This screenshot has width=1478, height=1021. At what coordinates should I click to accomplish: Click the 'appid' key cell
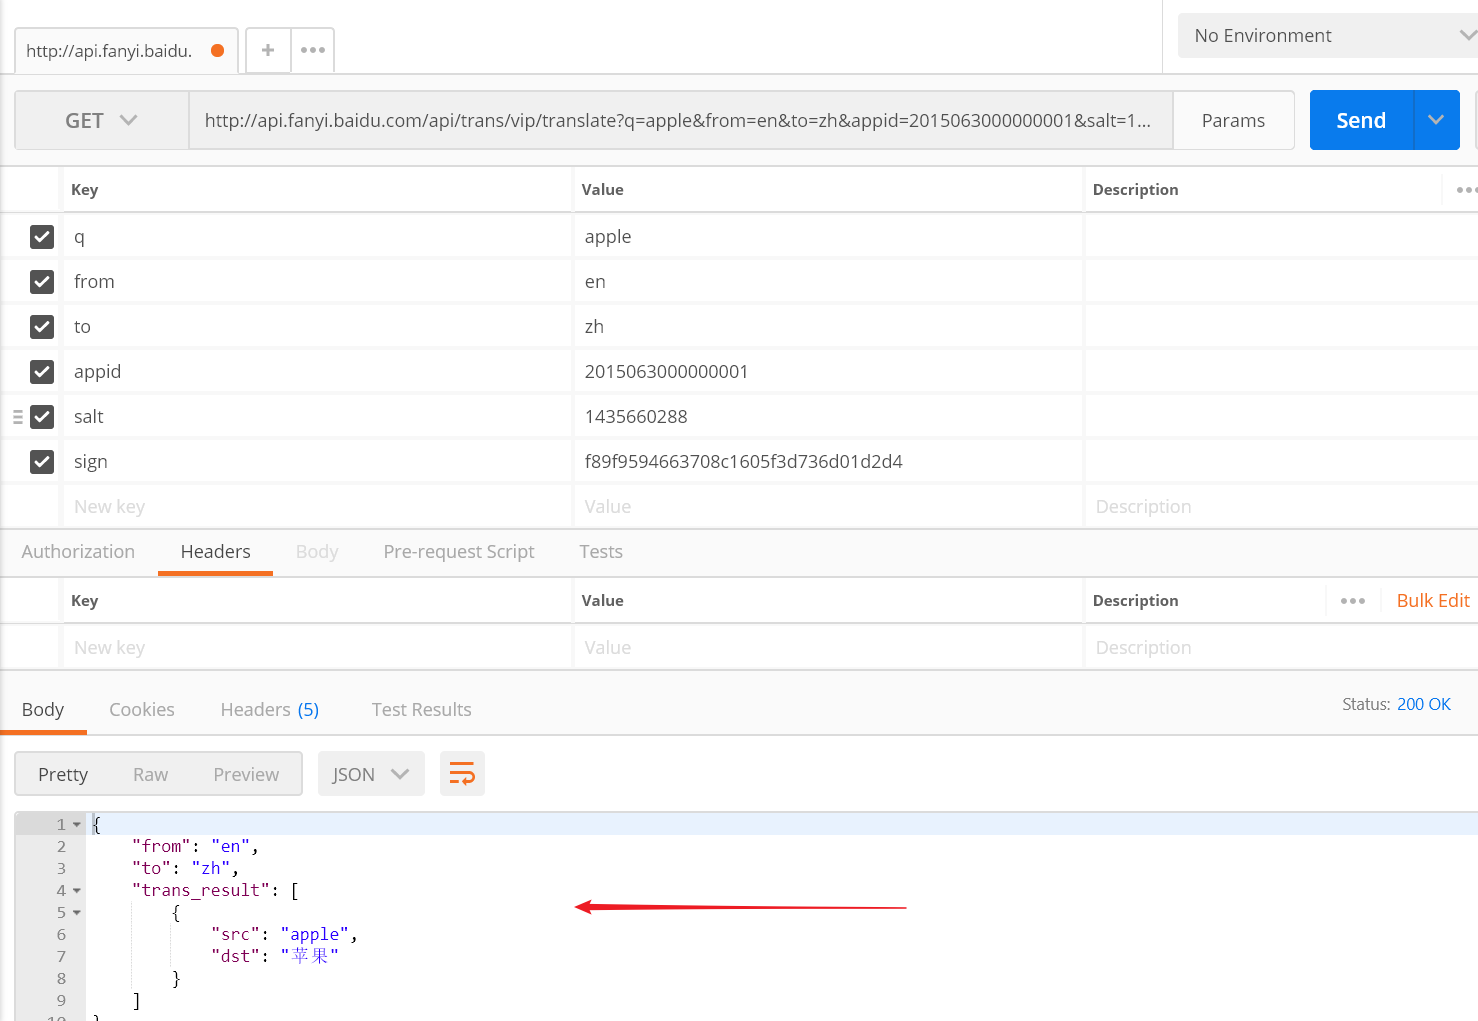318,372
